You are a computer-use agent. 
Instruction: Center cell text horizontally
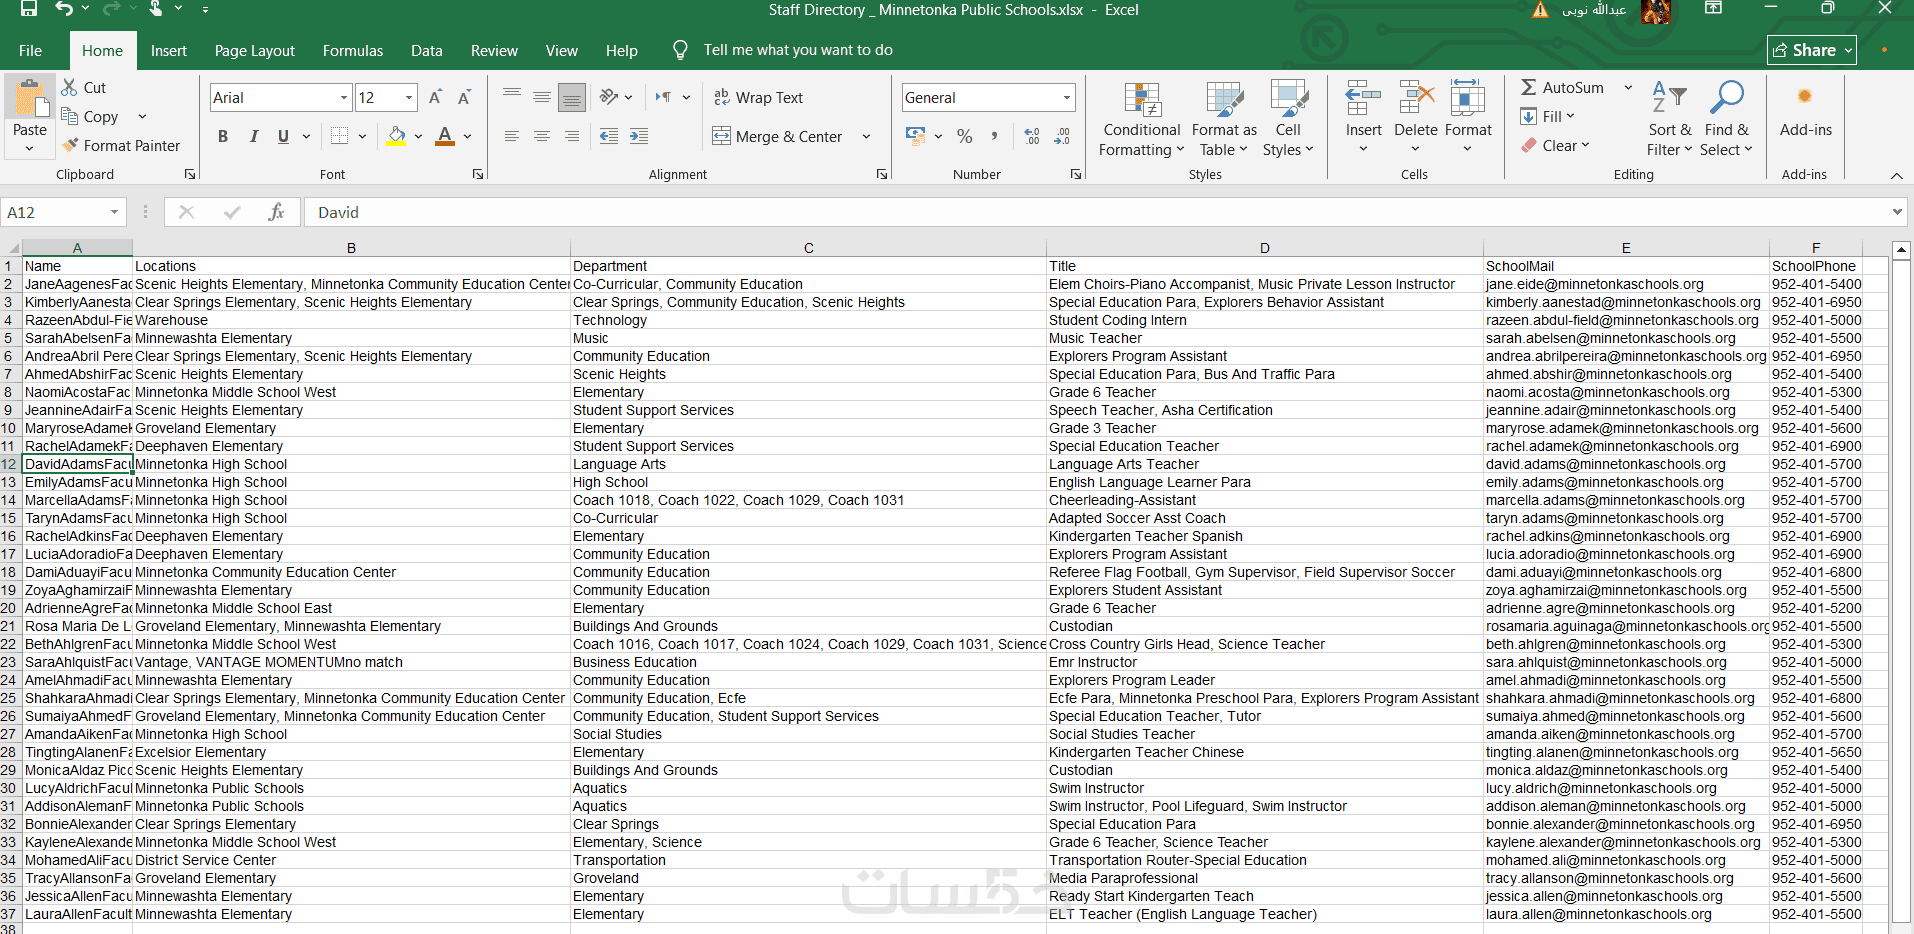tap(541, 136)
